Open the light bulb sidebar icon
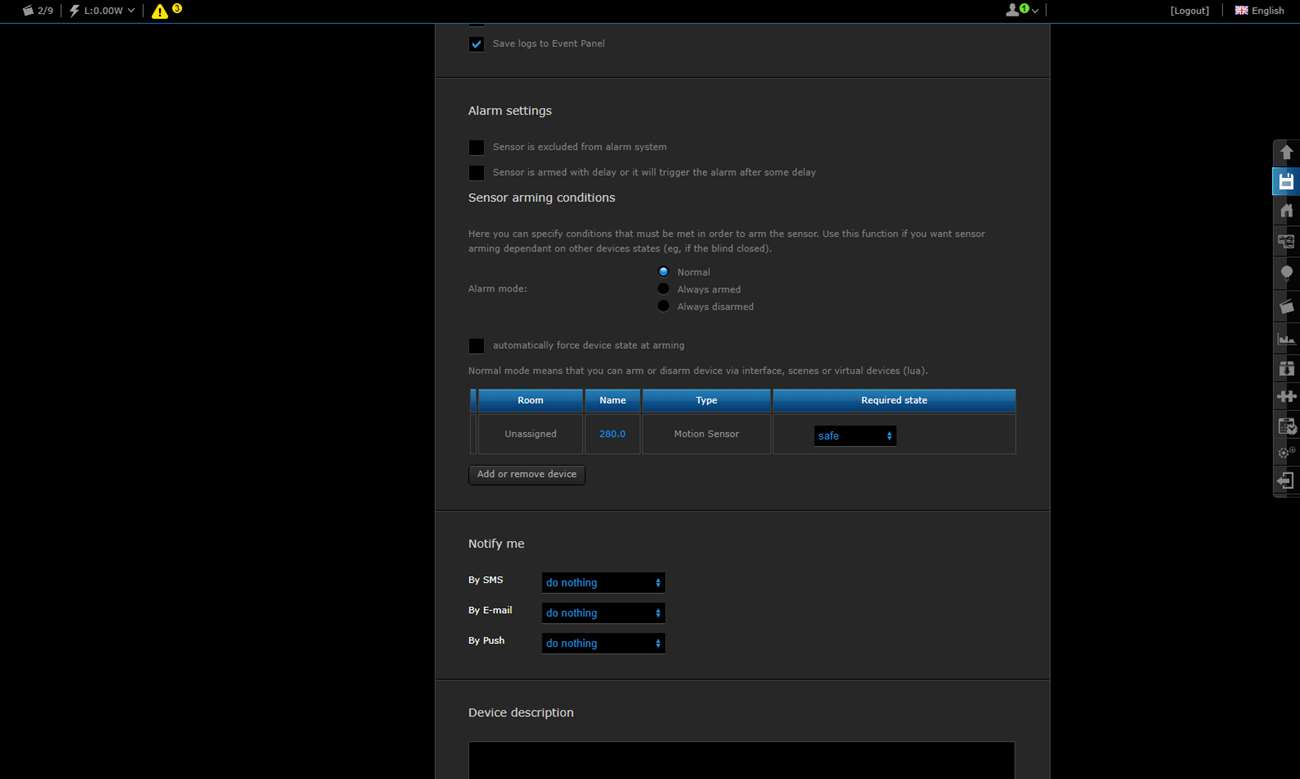Viewport: 1300px width, 779px height. coord(1286,272)
